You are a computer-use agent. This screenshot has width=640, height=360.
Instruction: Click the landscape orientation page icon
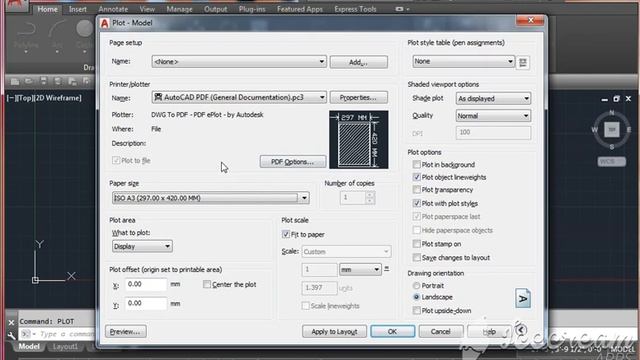click(523, 299)
